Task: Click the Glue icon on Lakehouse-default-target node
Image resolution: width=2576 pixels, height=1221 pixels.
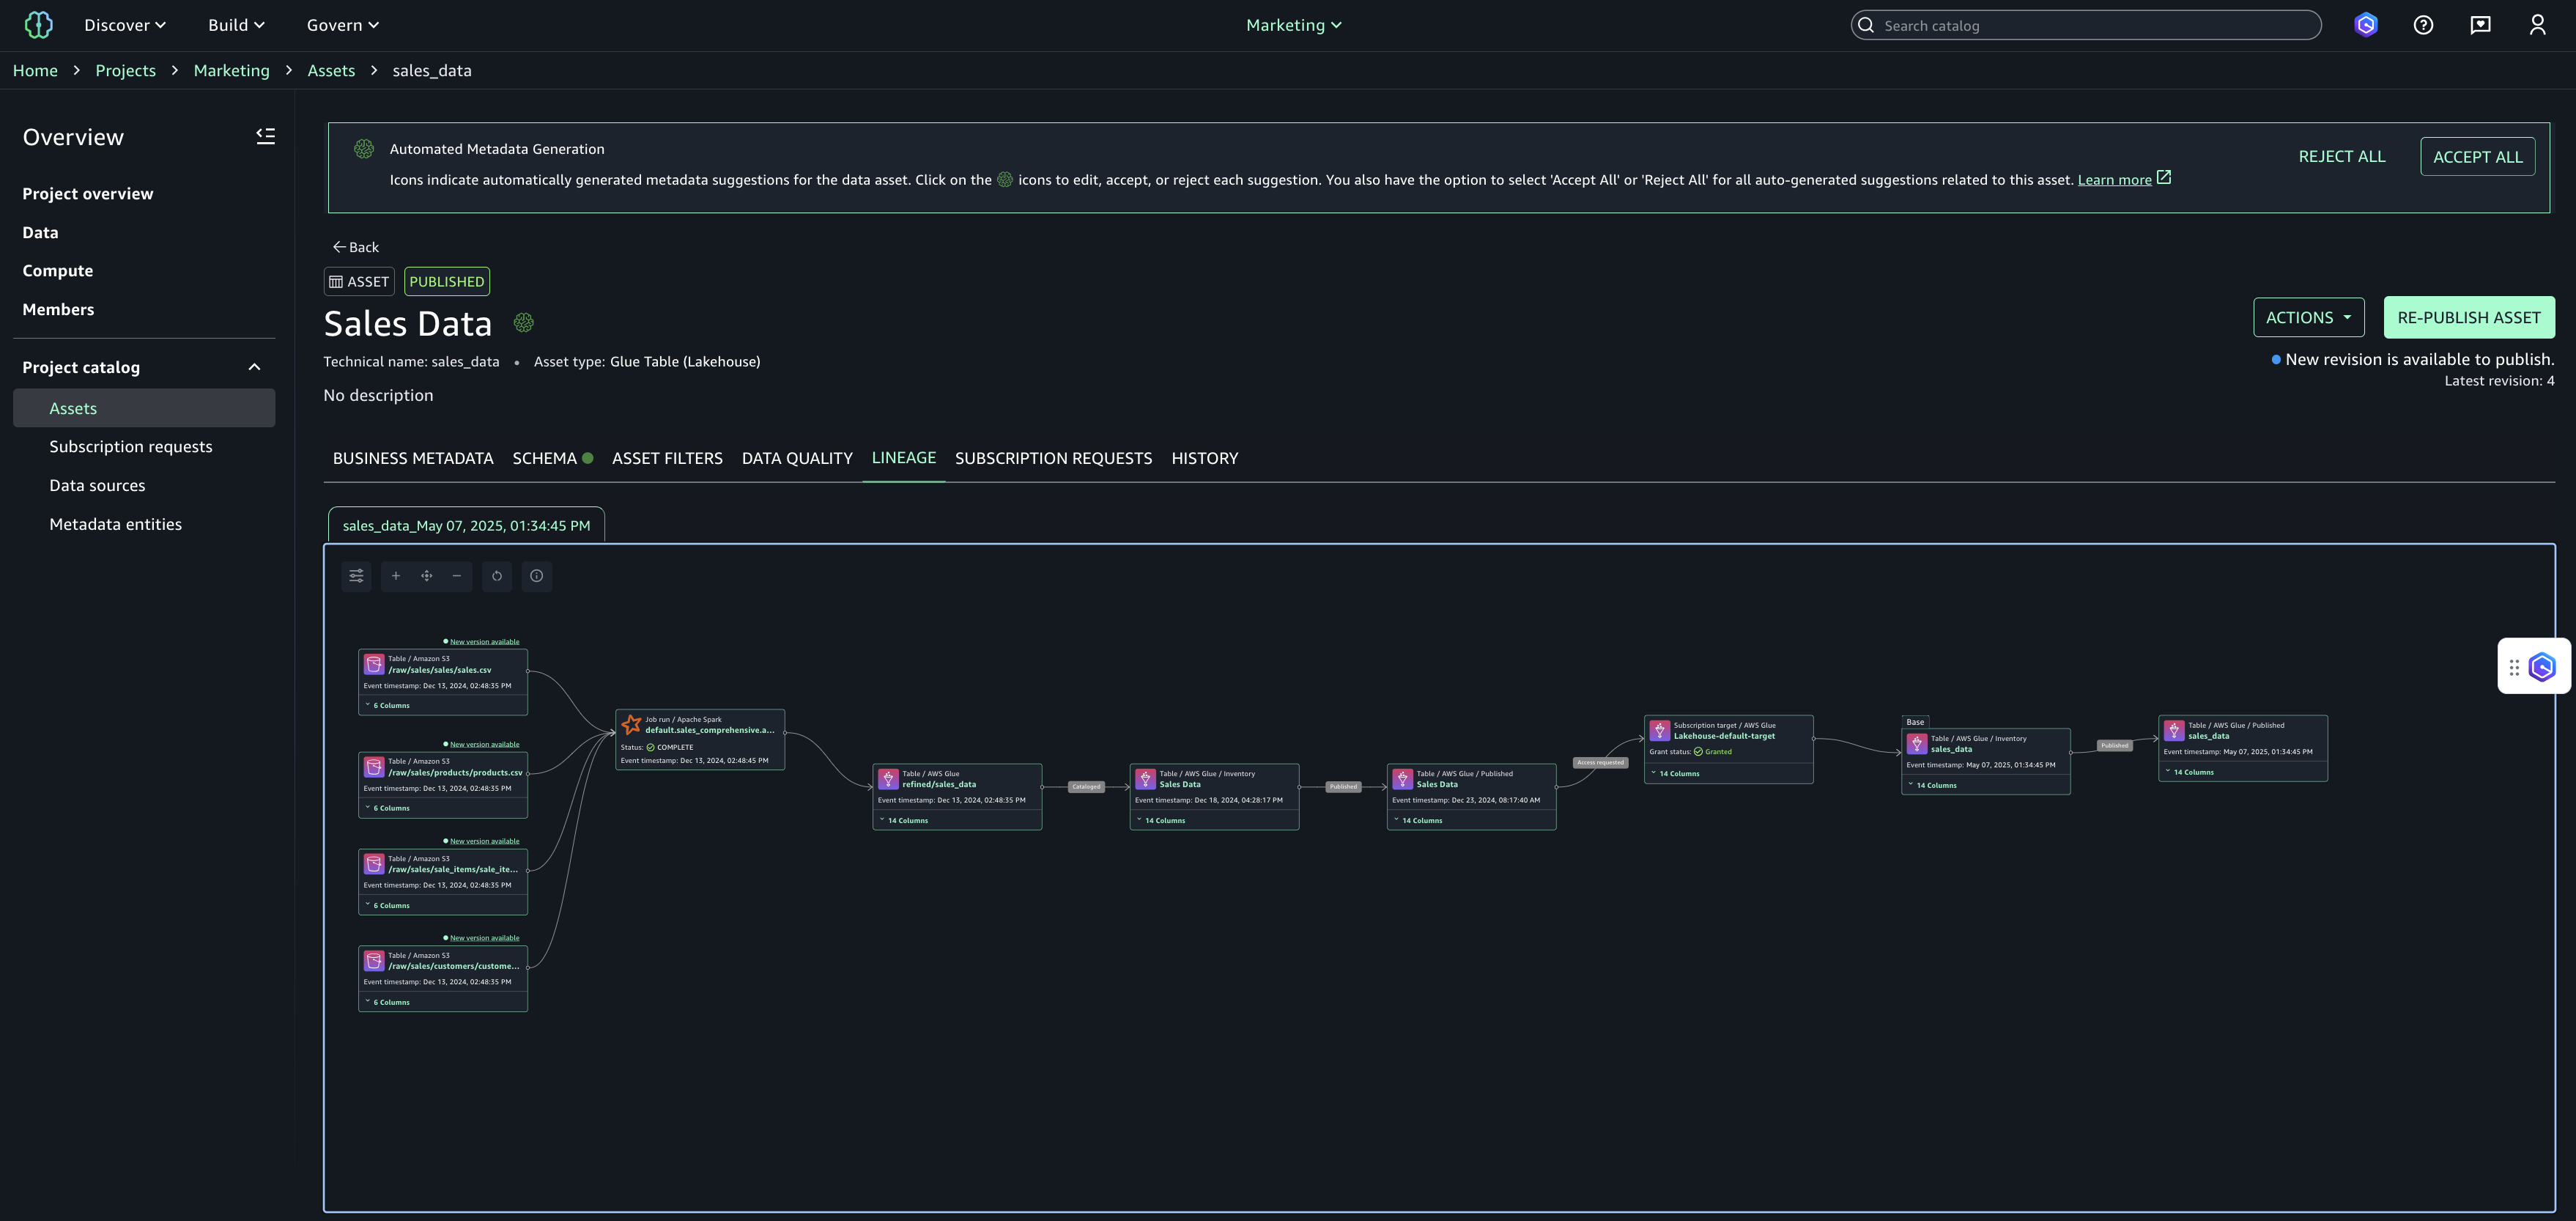Action: pyautogui.click(x=1660, y=731)
